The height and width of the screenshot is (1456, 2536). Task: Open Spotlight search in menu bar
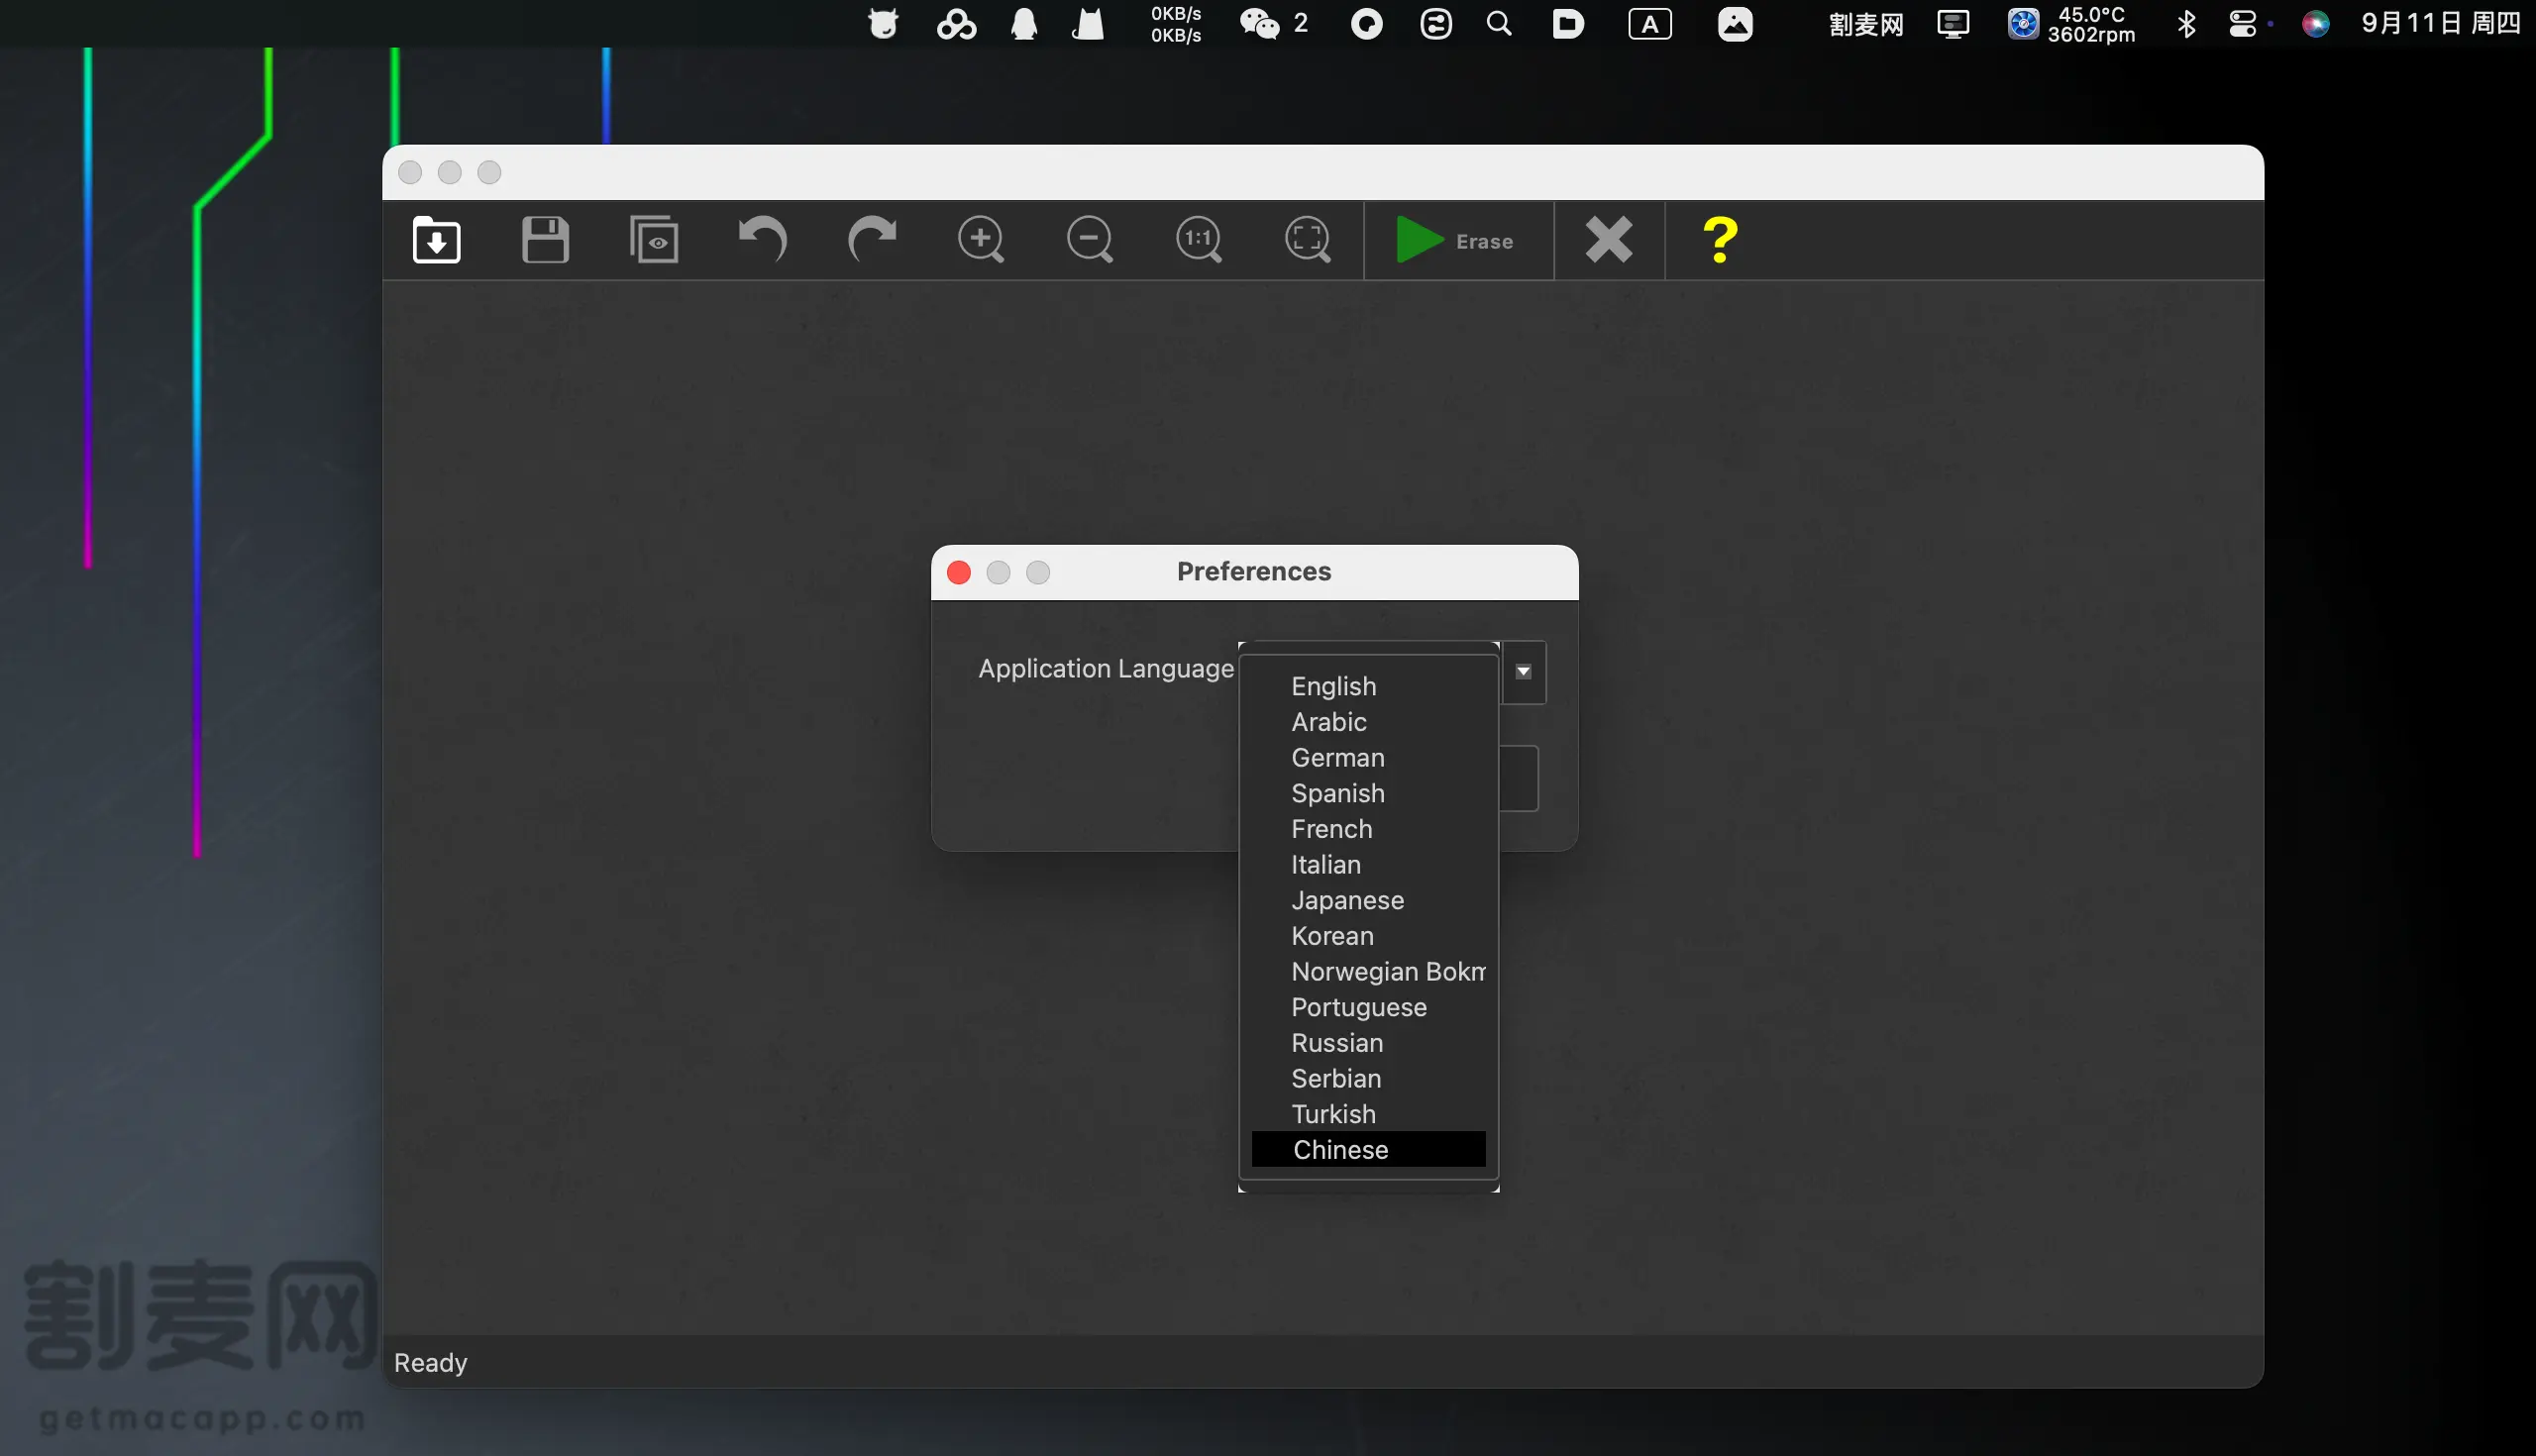pyautogui.click(x=1498, y=23)
